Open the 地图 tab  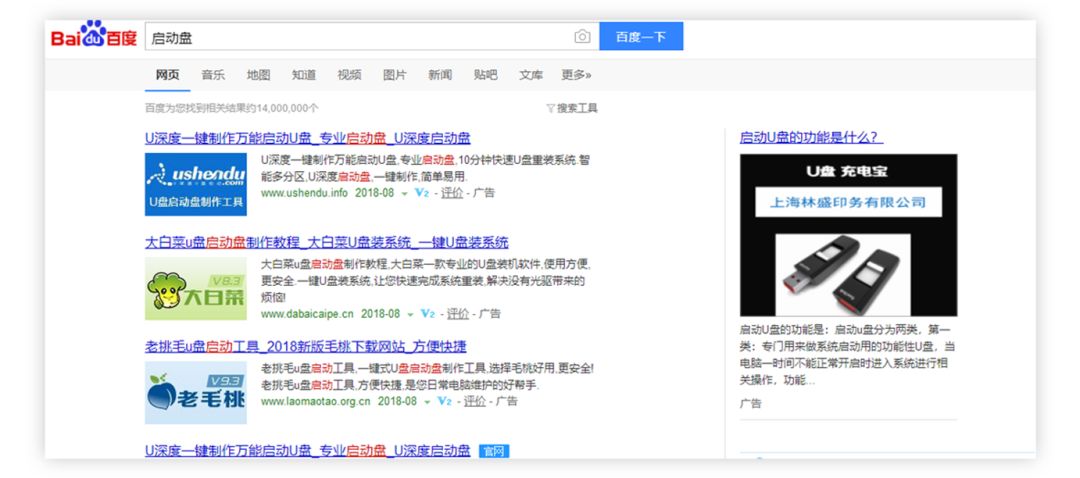pos(258,75)
